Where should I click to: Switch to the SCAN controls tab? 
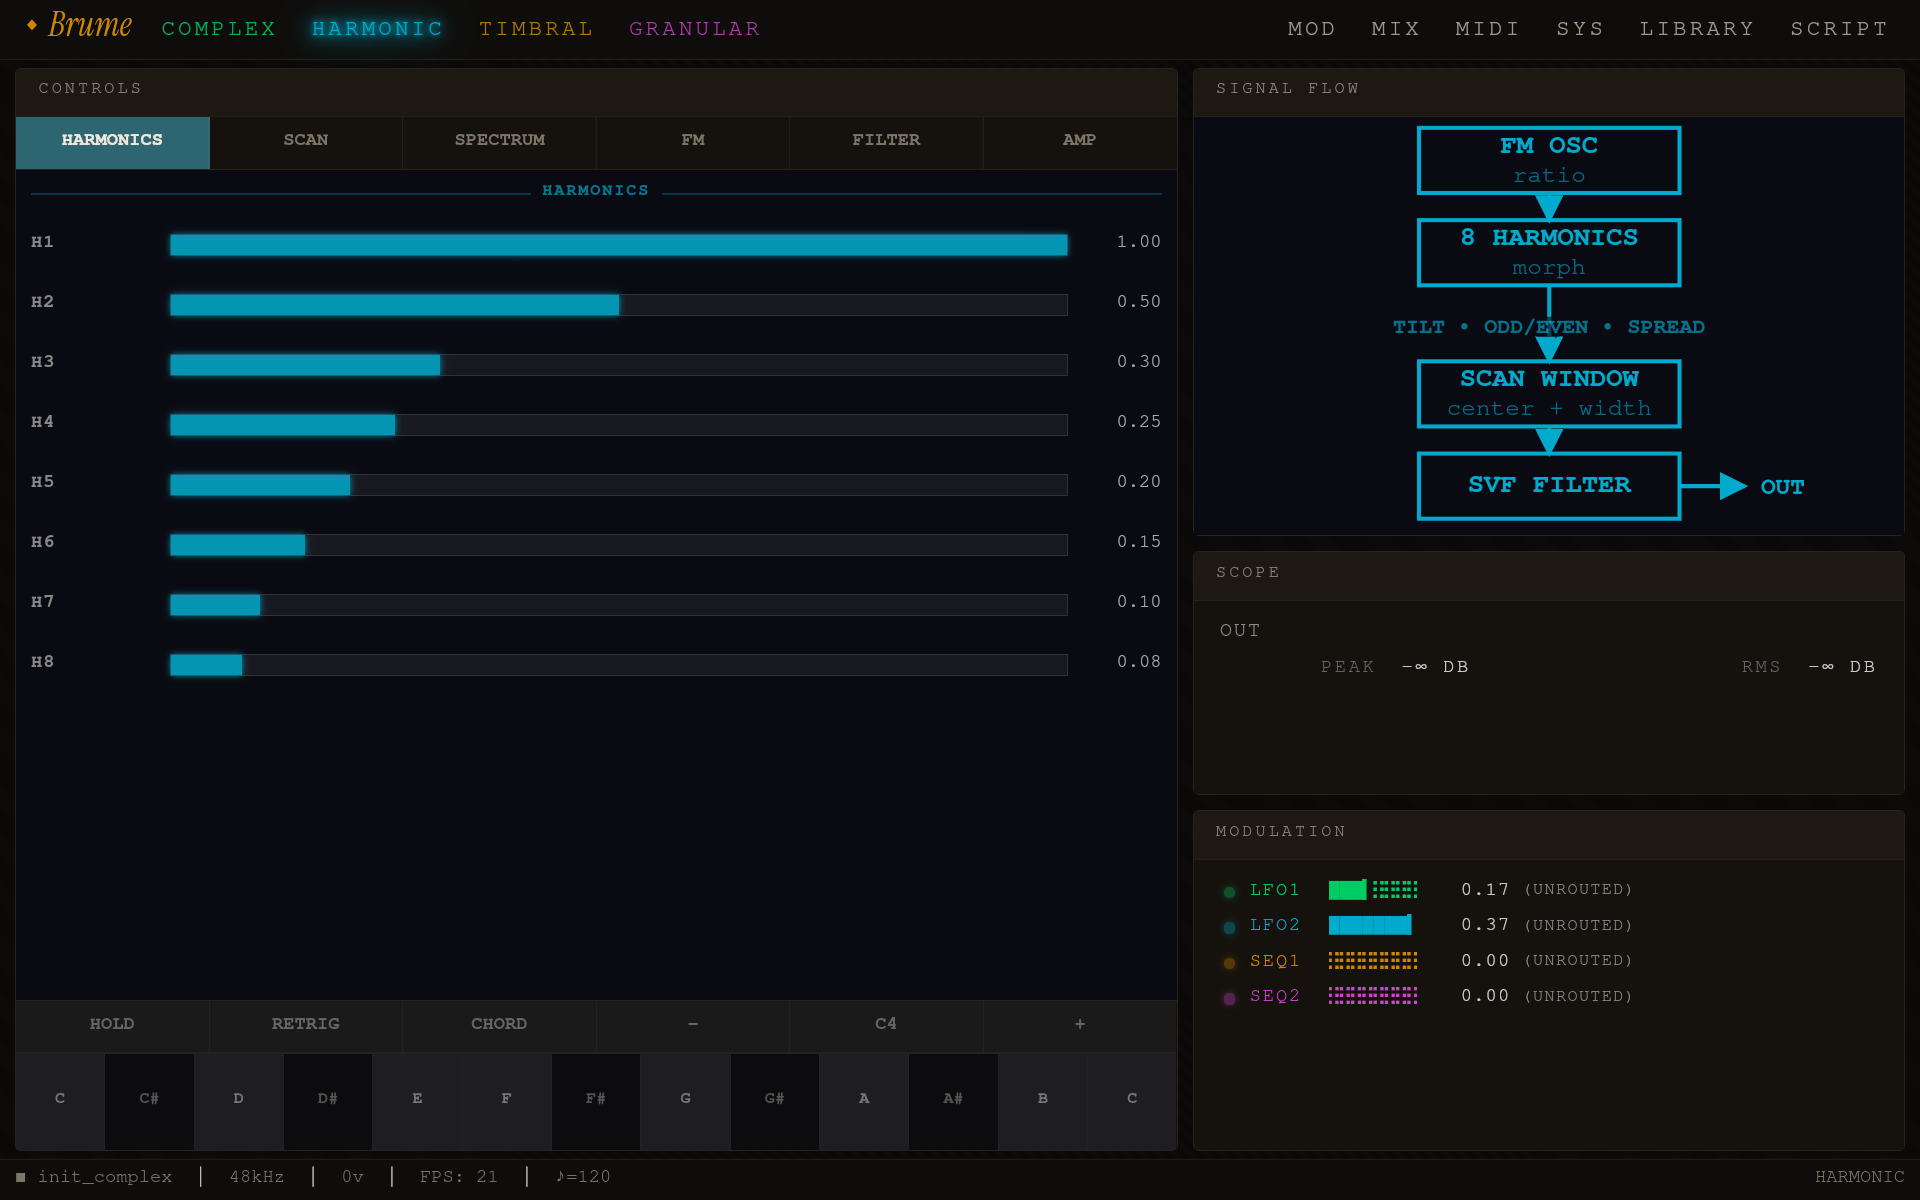click(x=306, y=140)
